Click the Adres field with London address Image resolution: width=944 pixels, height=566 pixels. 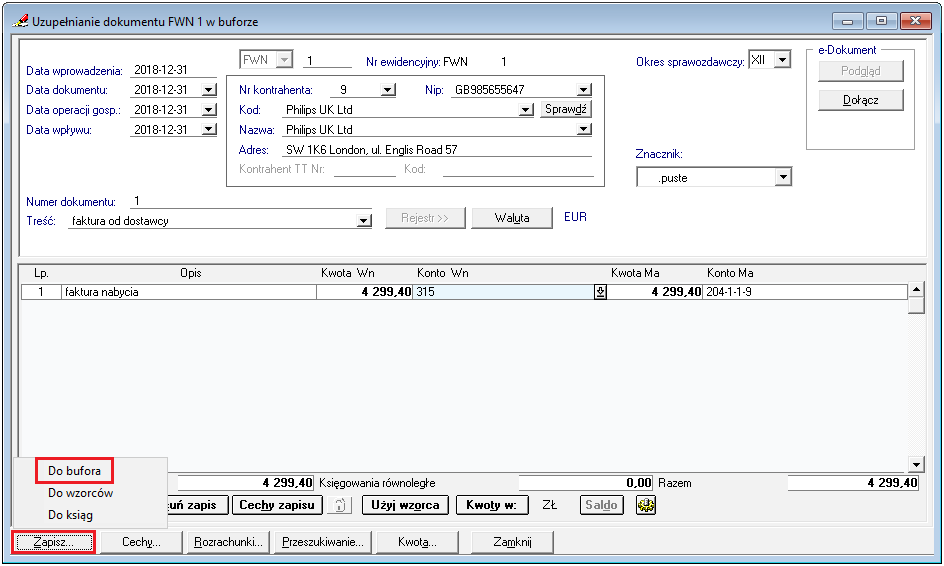(437, 149)
